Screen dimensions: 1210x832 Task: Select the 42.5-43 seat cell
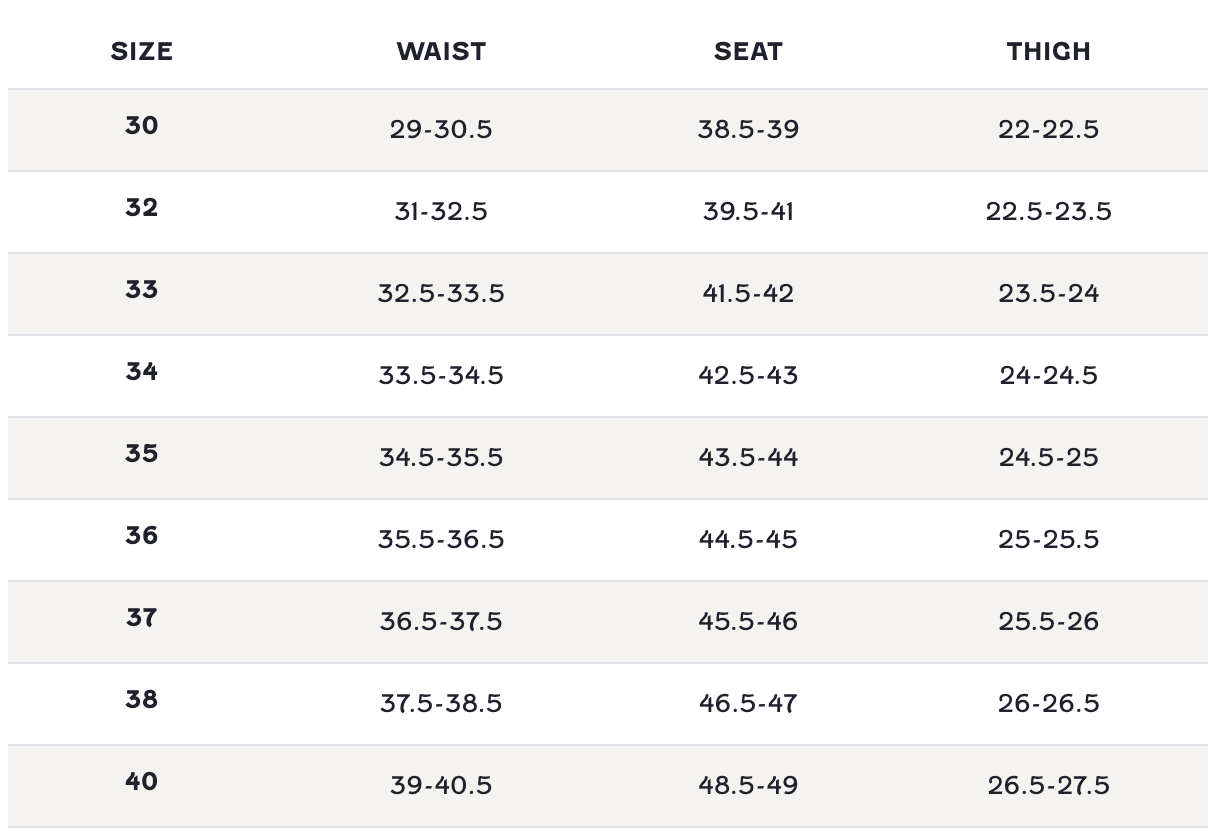point(748,376)
